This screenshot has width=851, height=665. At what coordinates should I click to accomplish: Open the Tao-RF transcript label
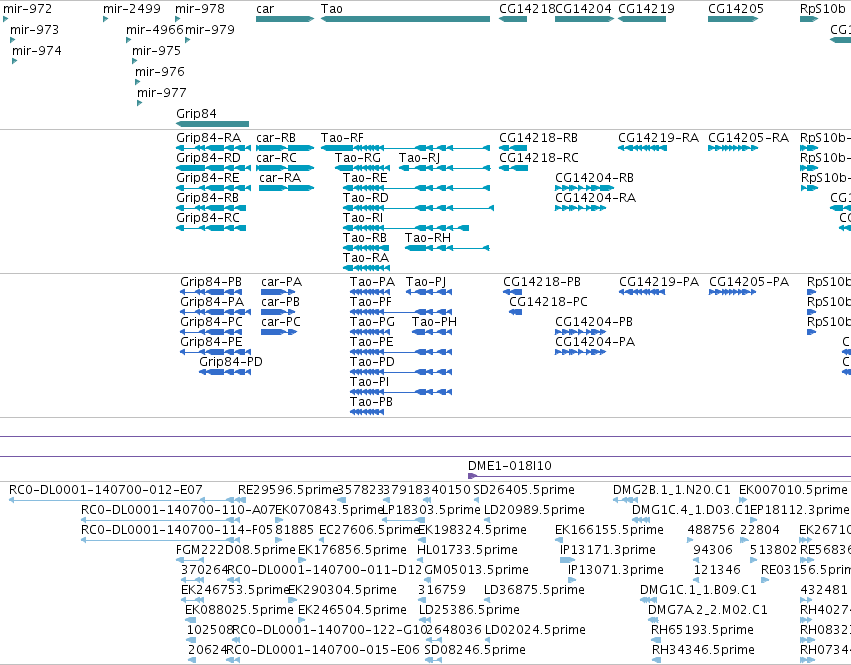(342, 138)
